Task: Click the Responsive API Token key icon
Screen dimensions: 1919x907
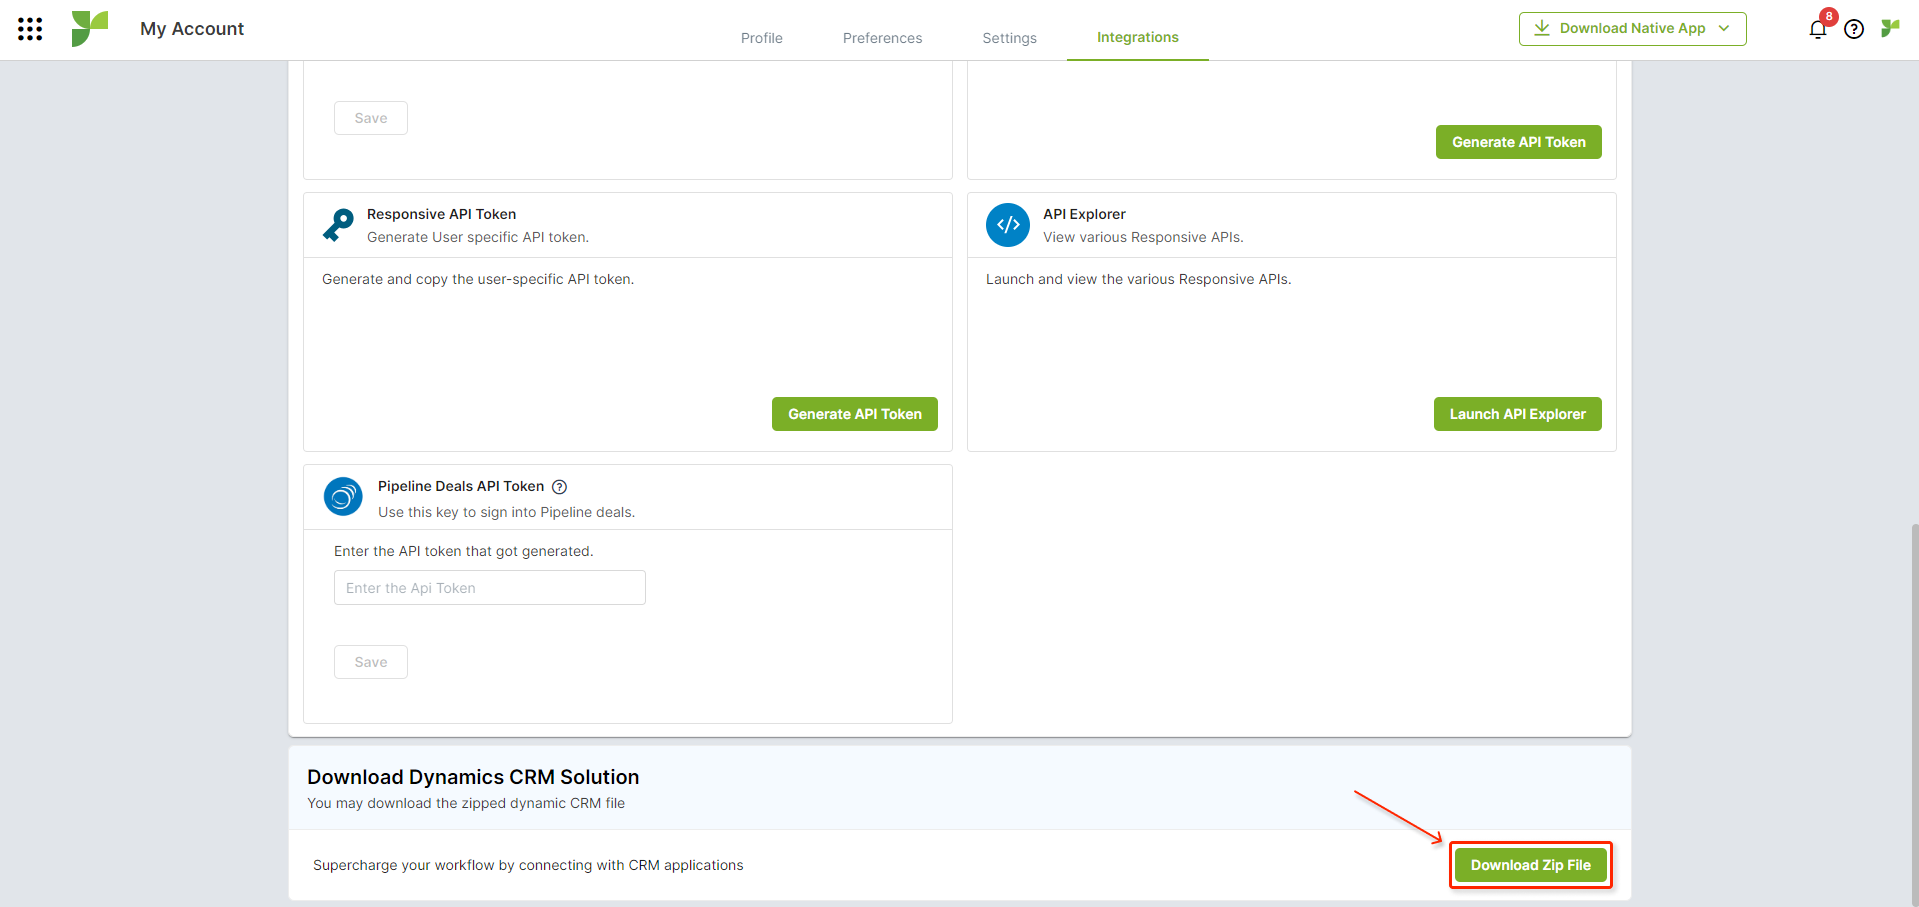Action: point(338,225)
